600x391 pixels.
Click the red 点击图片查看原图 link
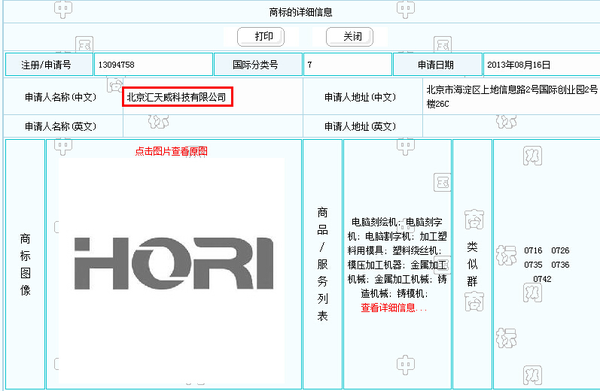pos(171,151)
